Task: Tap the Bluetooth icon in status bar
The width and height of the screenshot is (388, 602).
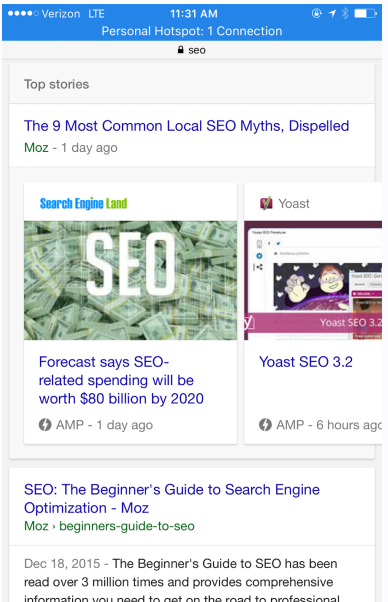Action: tap(345, 13)
